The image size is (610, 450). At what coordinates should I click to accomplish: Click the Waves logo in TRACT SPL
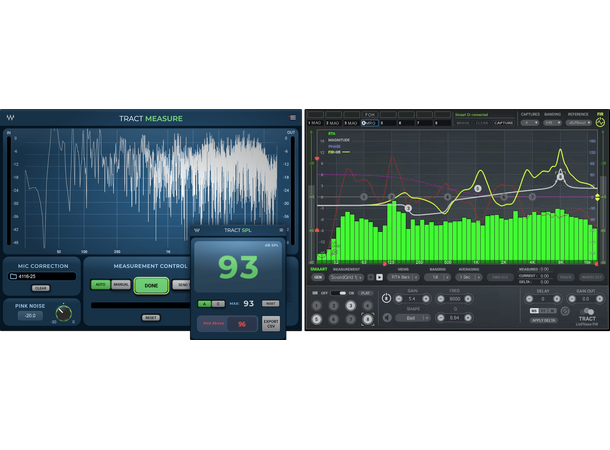click(197, 230)
